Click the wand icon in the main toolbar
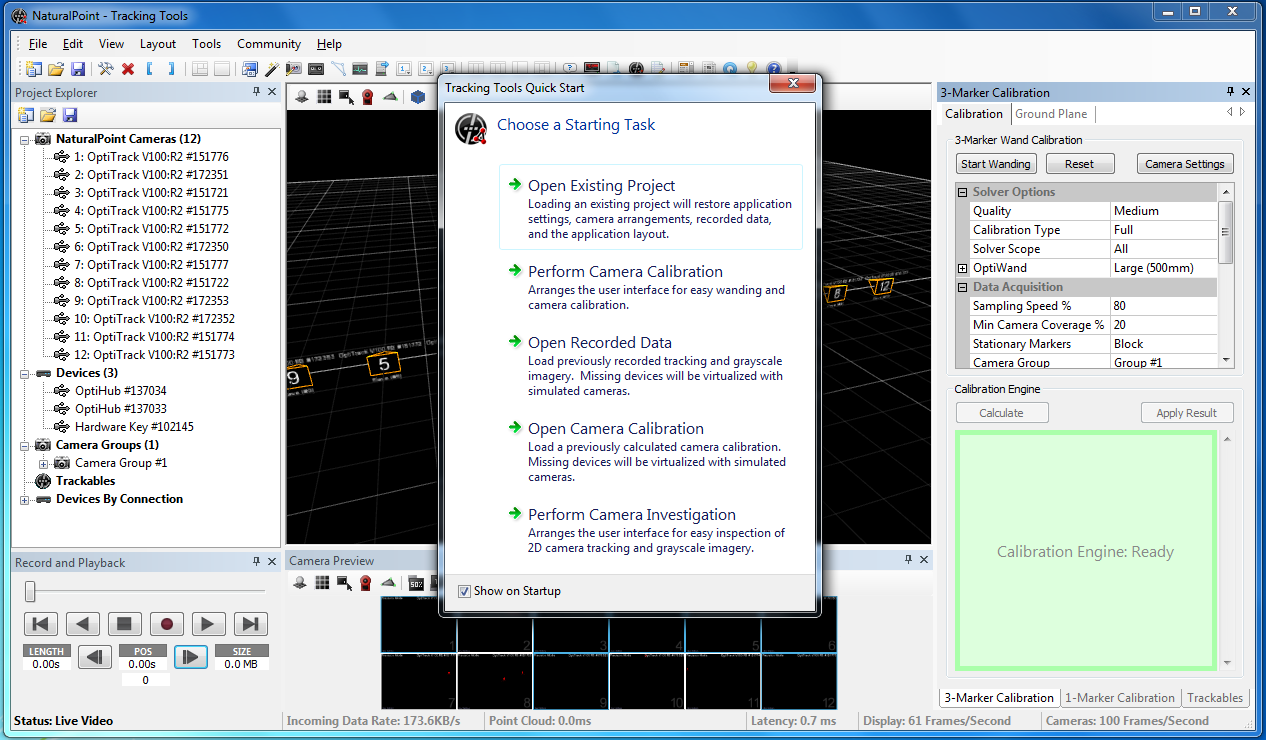The height and width of the screenshot is (740, 1266). point(270,69)
